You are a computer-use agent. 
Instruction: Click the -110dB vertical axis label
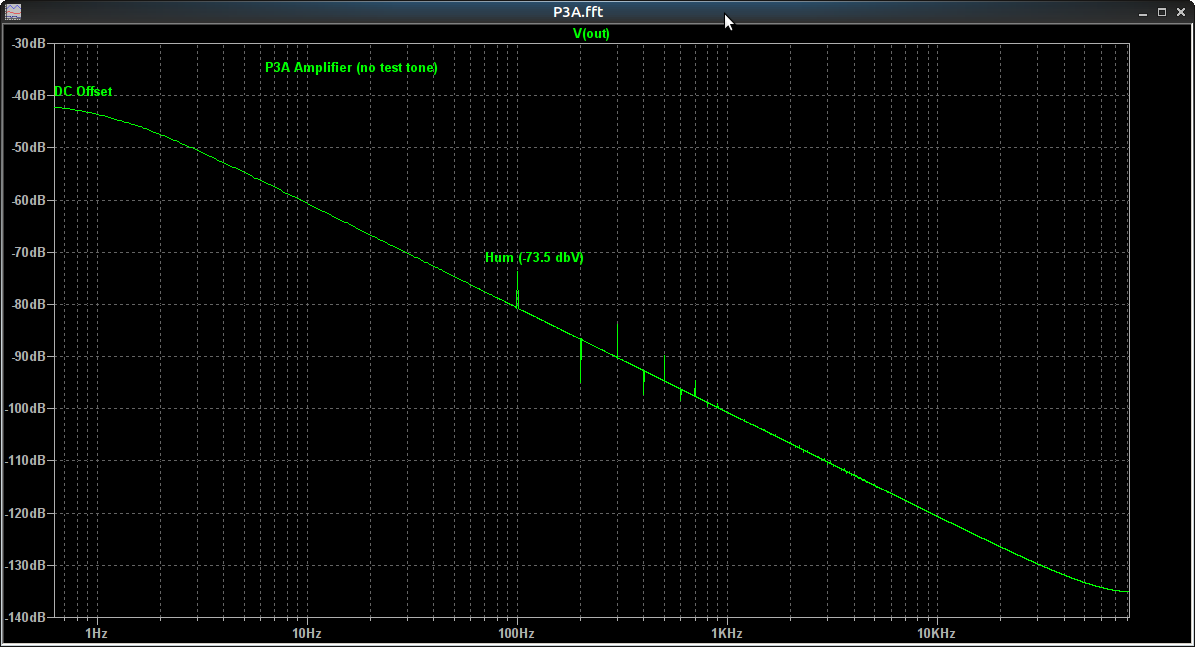(x=26, y=460)
